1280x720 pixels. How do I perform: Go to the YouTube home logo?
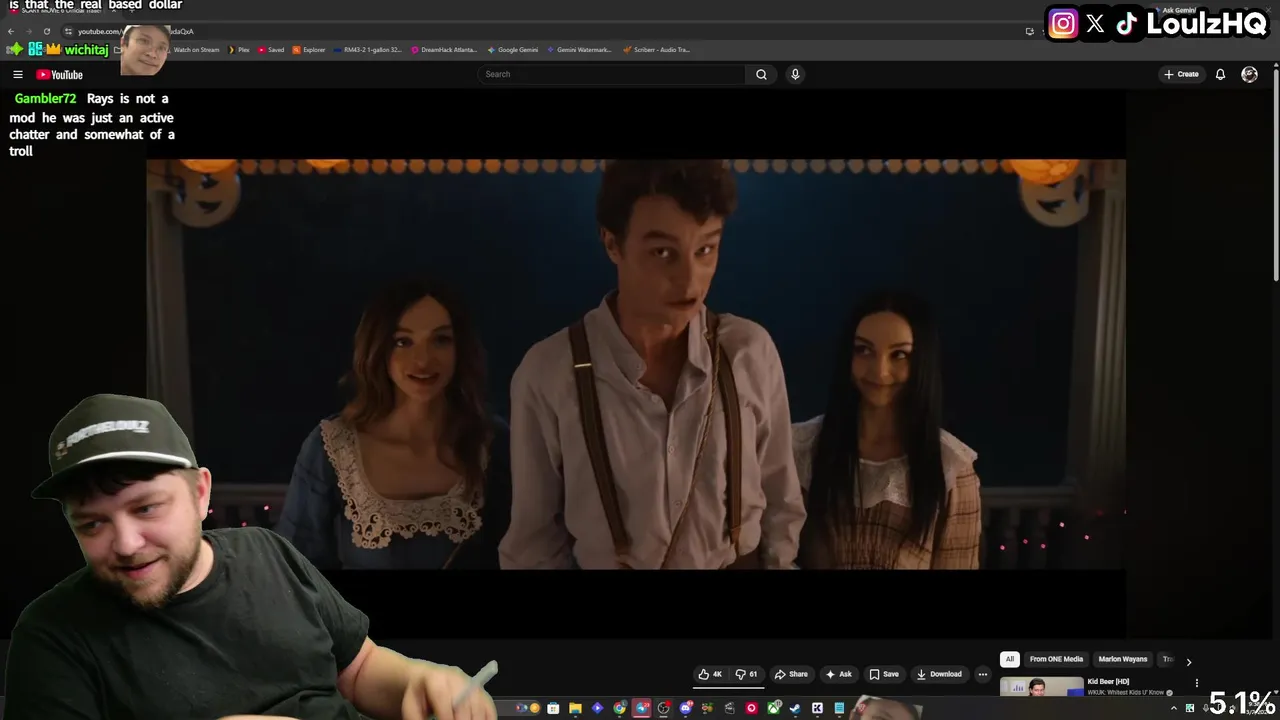[59, 74]
